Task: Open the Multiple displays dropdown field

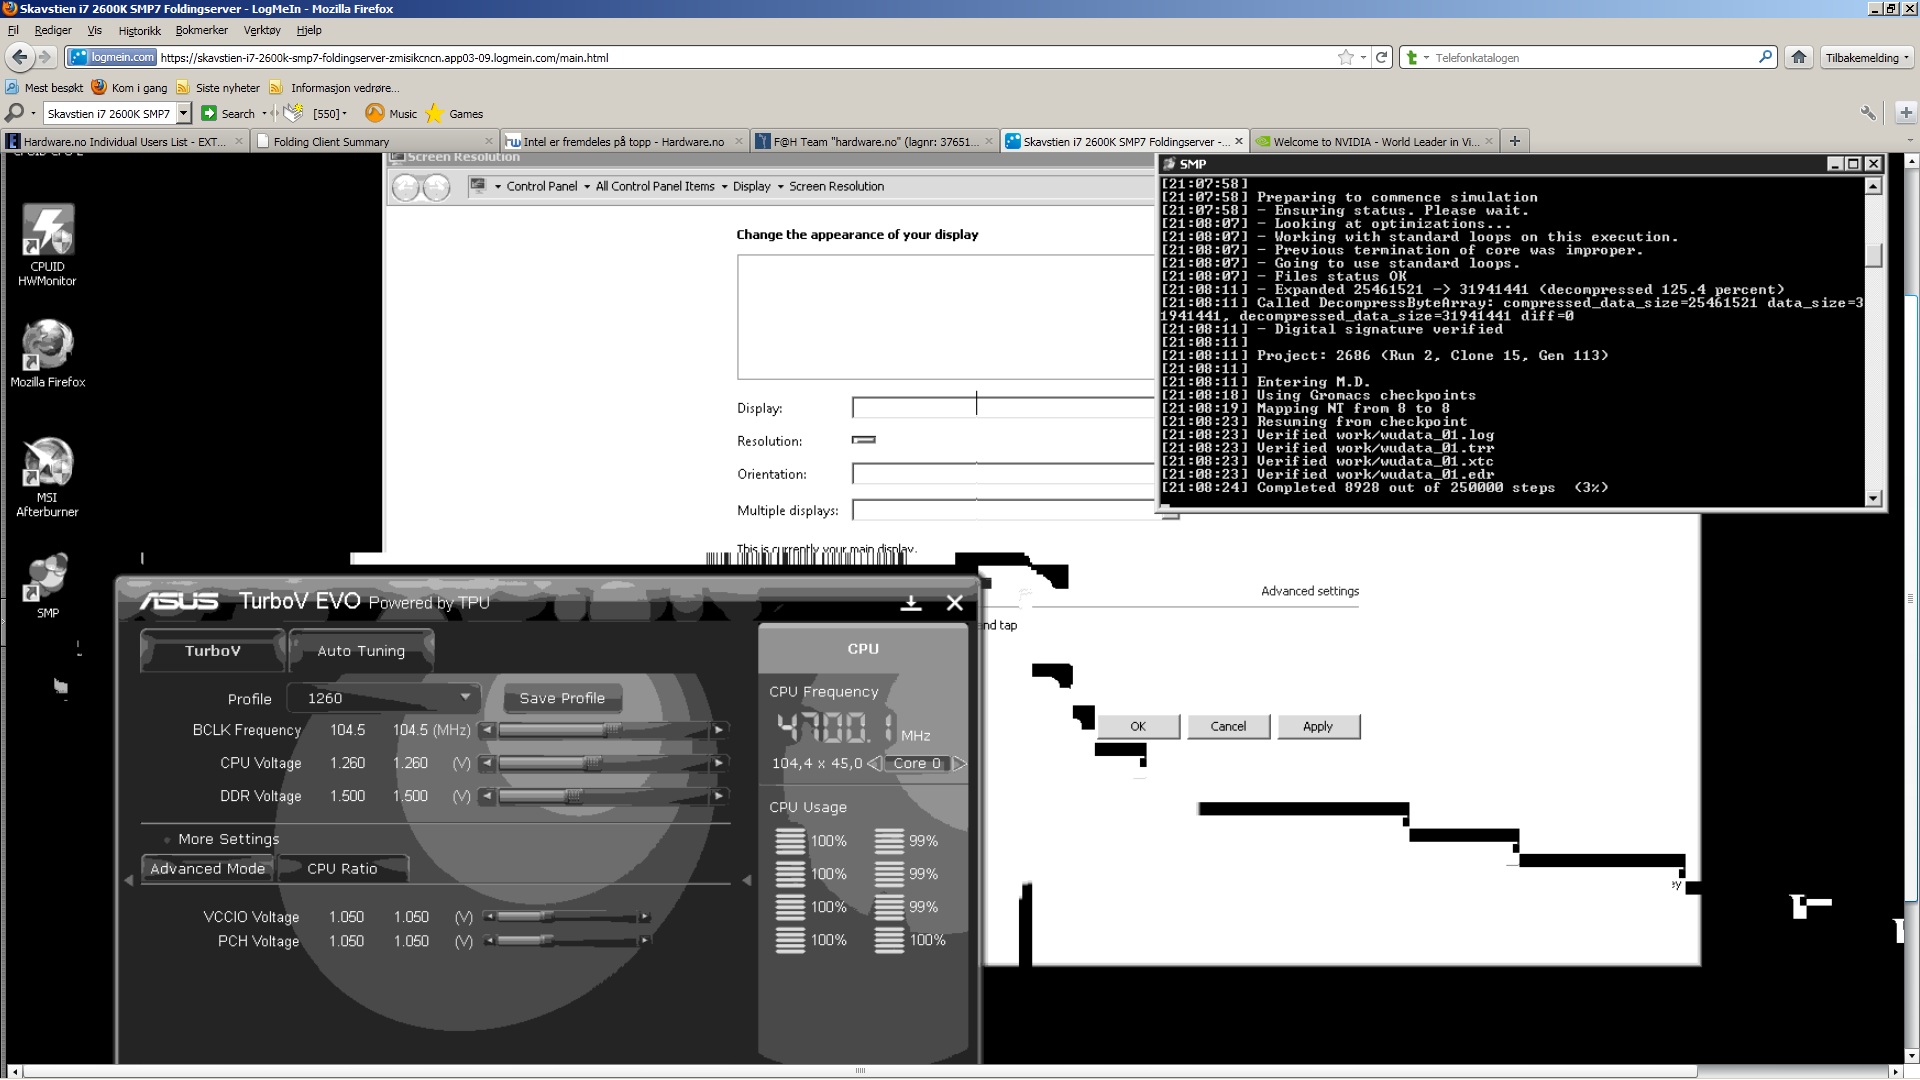Action: pos(1003,510)
